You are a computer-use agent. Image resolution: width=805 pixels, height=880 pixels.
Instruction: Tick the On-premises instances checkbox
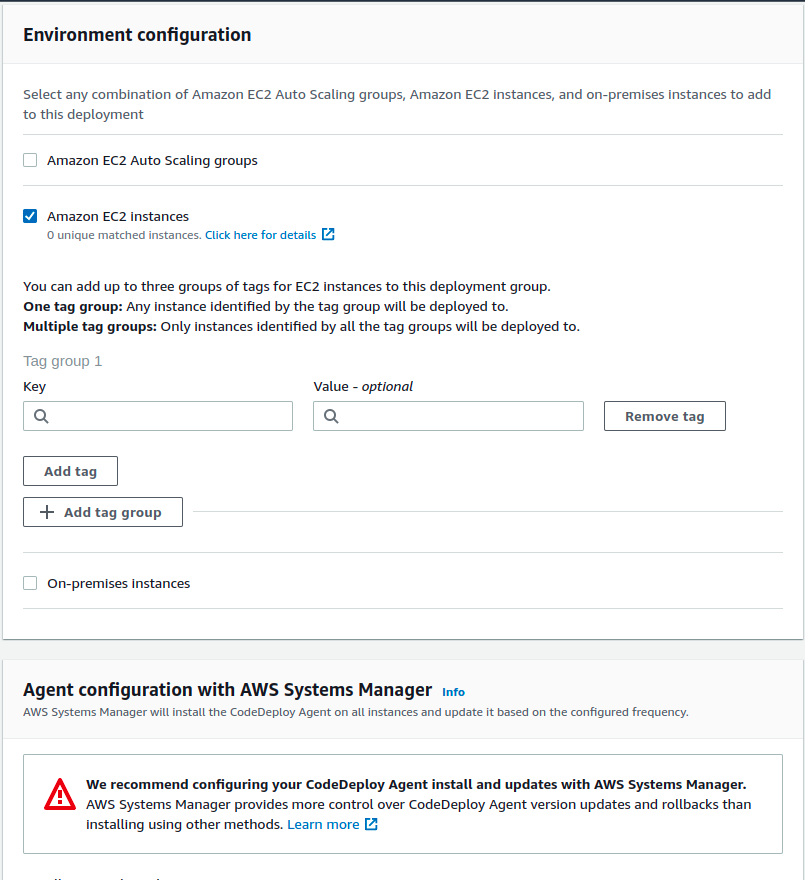pyautogui.click(x=30, y=583)
